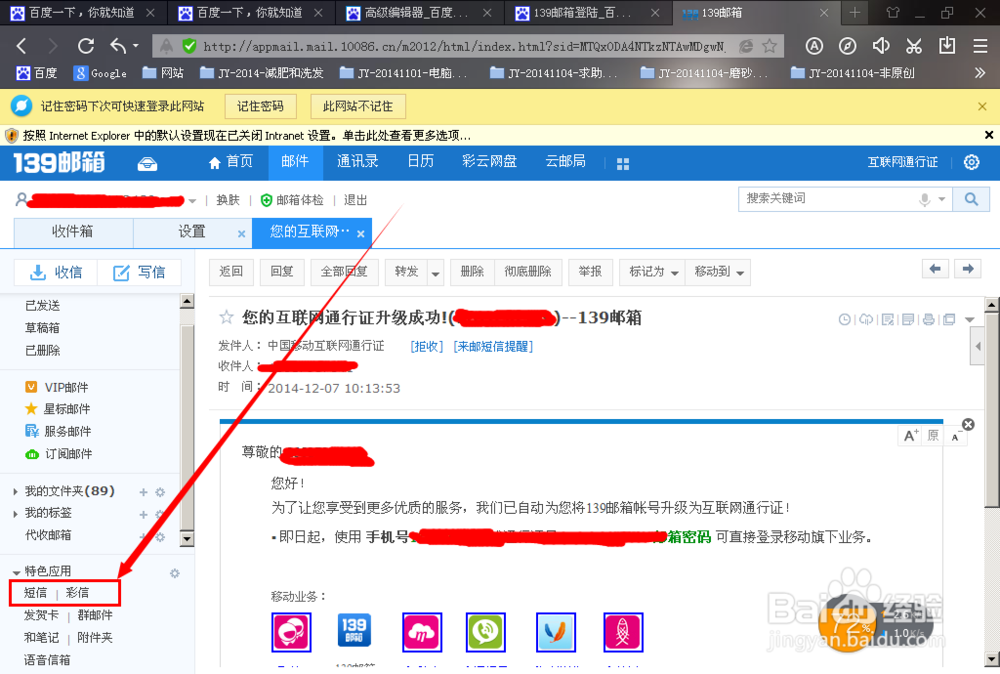The width and height of the screenshot is (1000, 674).
Task: Click the mailbox inbox icon beside 139邮箱 logo
Action: tap(147, 164)
